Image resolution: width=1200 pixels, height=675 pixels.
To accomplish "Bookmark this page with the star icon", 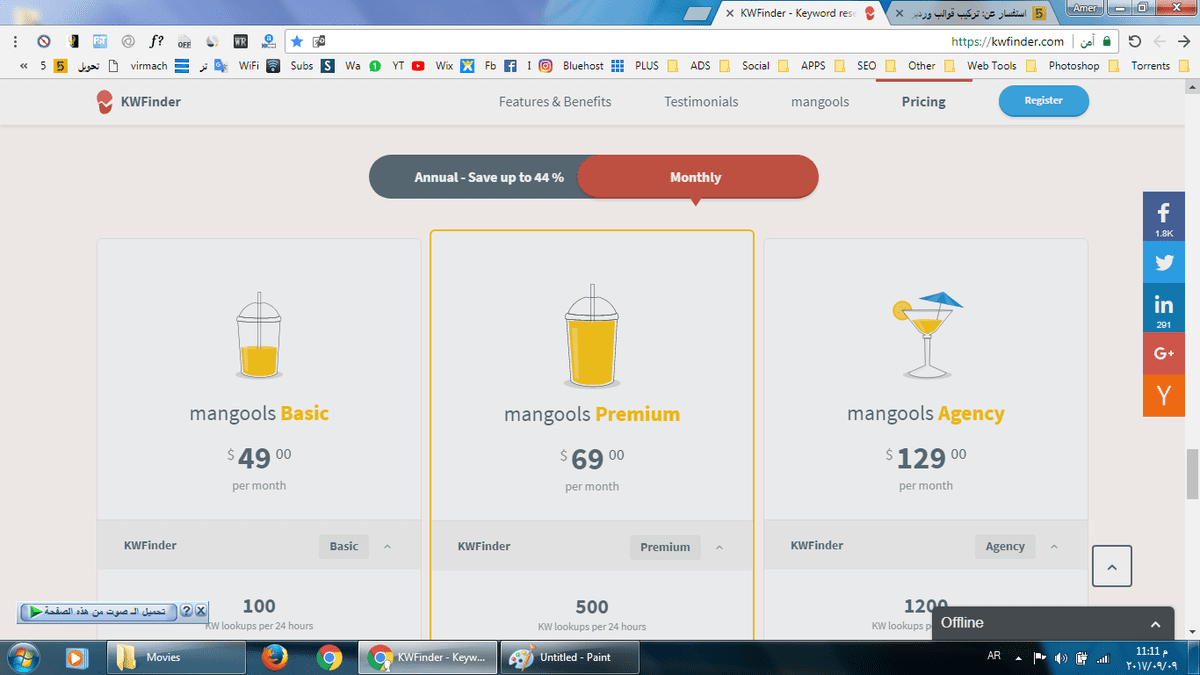I will 296,42.
